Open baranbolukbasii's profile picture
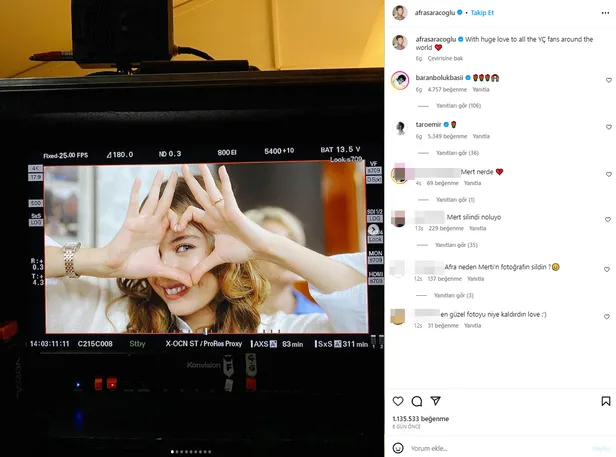Viewport: 616px width, 457px height. tap(399, 79)
